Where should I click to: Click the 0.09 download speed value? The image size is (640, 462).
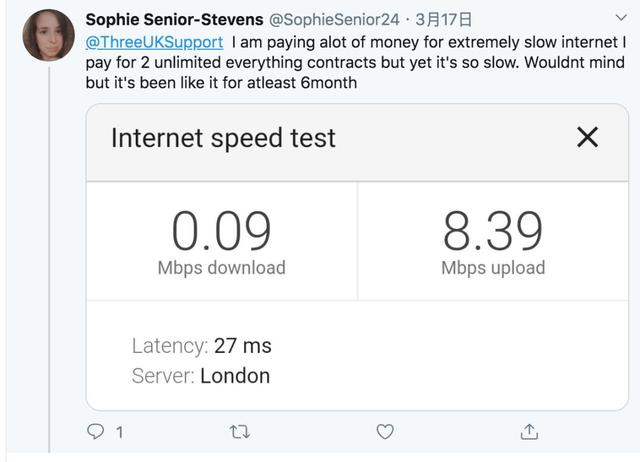[x=221, y=231]
